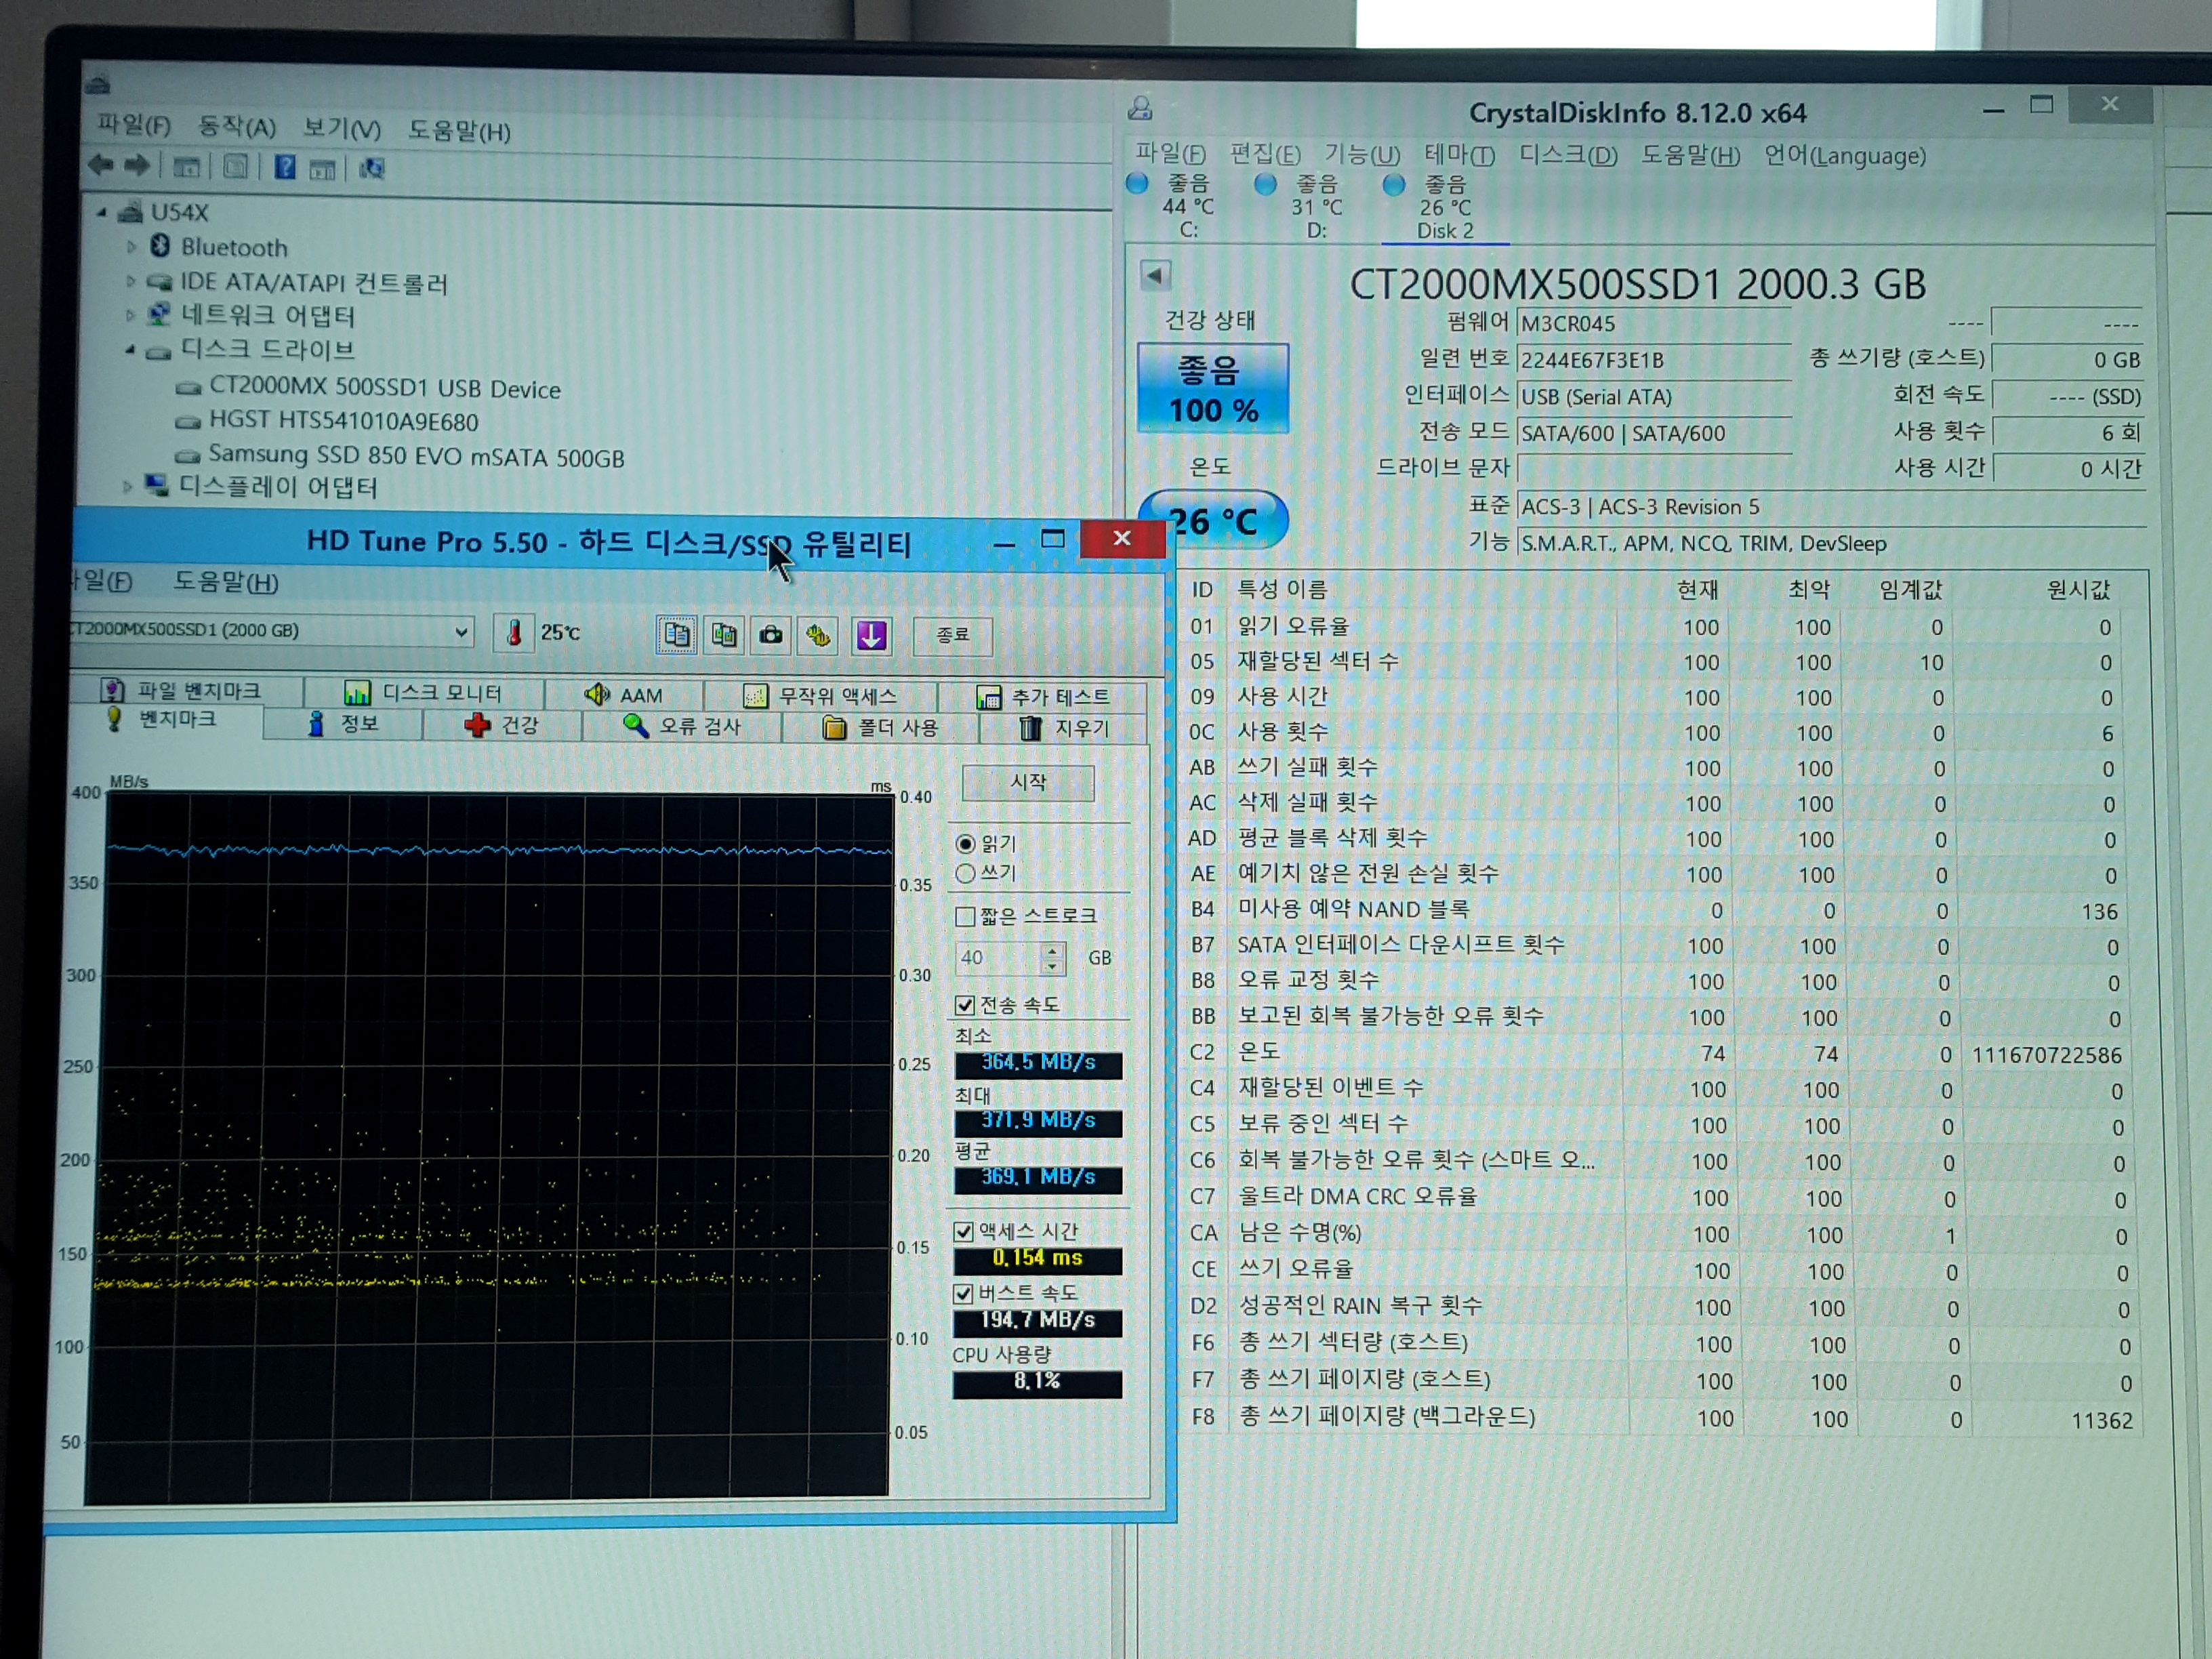Click the show/hide console tree icon in Device Manager

click(x=187, y=166)
